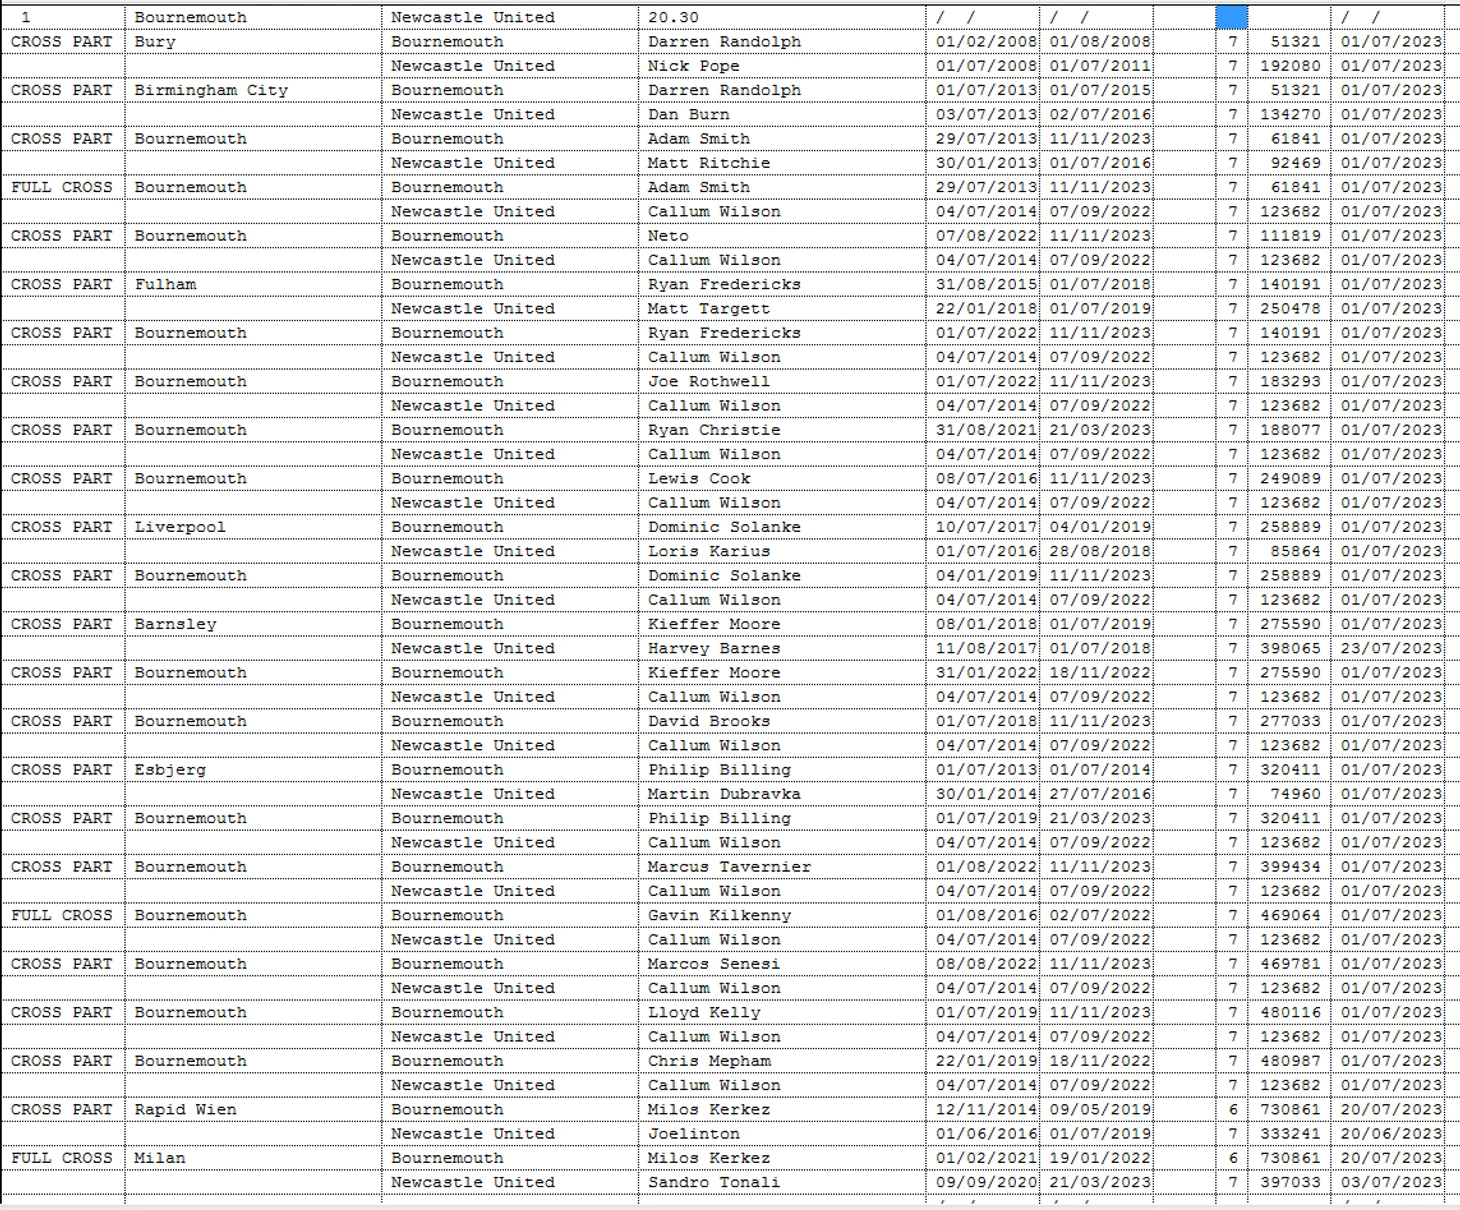
Task: Click the Neto player cell
Action: click(782, 236)
